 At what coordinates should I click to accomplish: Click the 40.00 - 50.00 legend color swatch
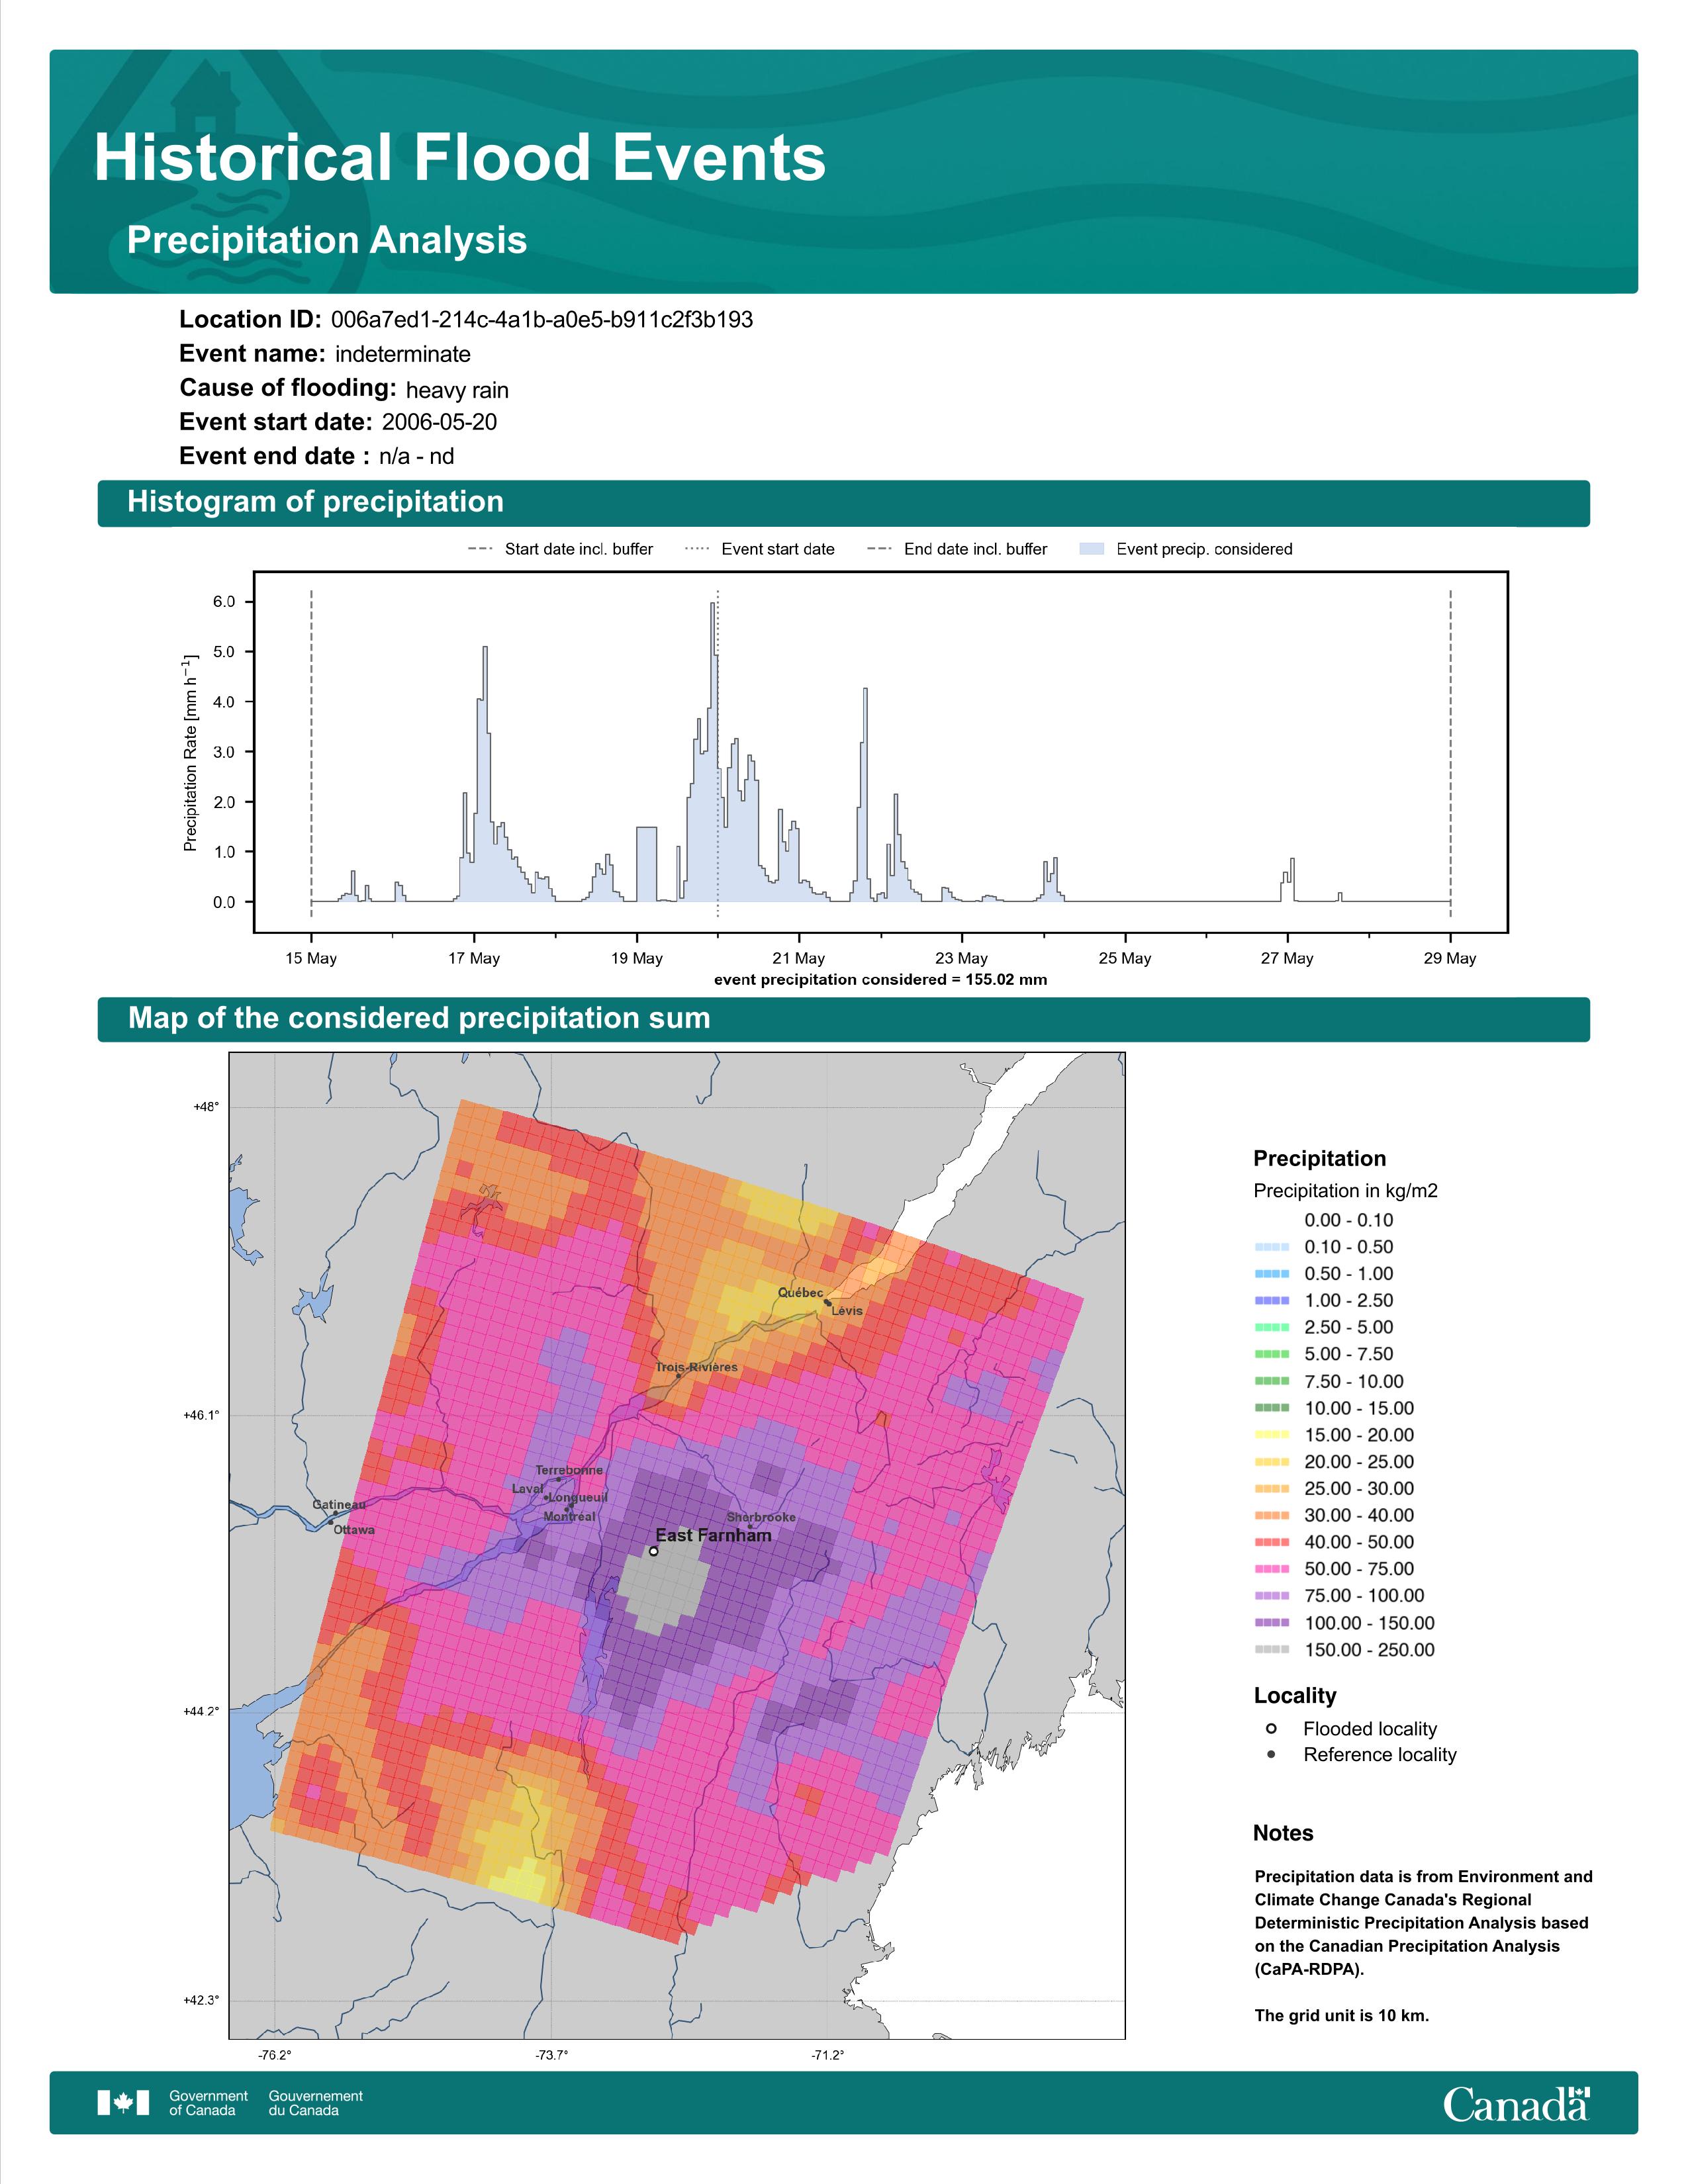click(1272, 1542)
